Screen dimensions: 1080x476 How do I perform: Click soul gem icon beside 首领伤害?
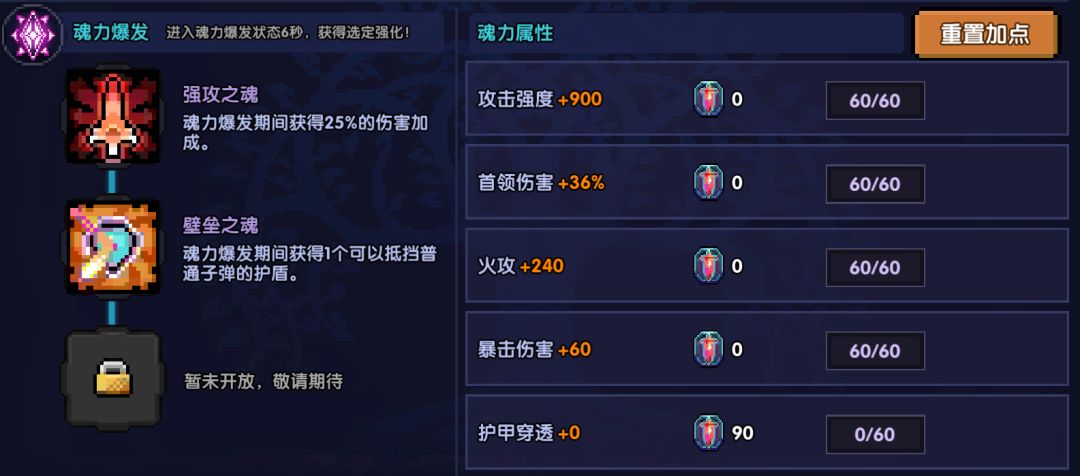708,184
